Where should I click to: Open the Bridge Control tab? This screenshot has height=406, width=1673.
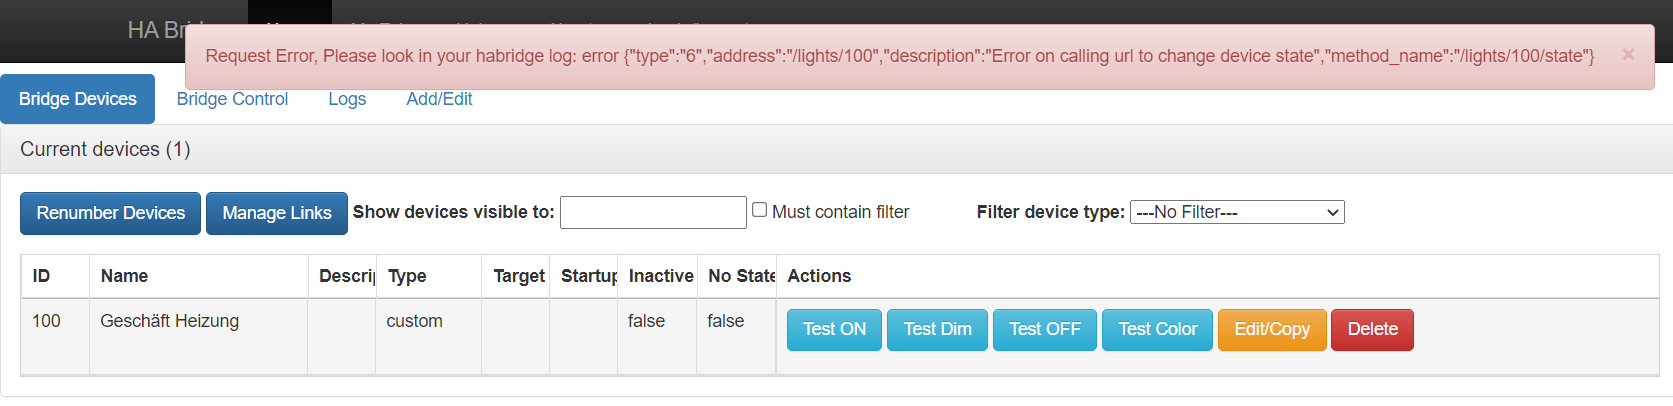click(x=232, y=99)
